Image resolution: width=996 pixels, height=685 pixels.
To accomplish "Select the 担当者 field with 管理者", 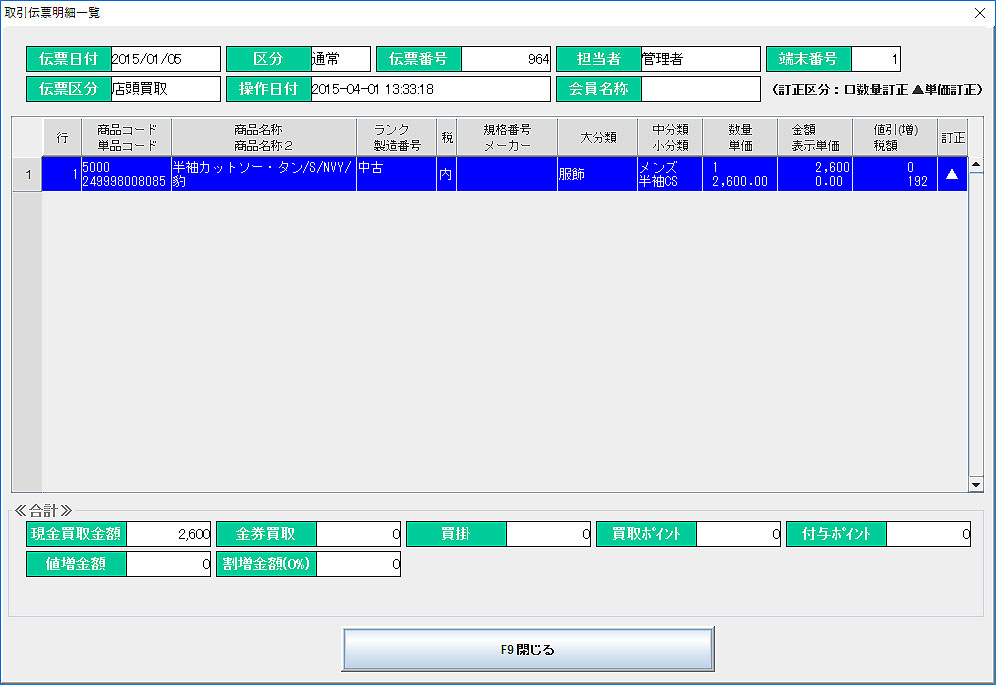I will coord(700,59).
